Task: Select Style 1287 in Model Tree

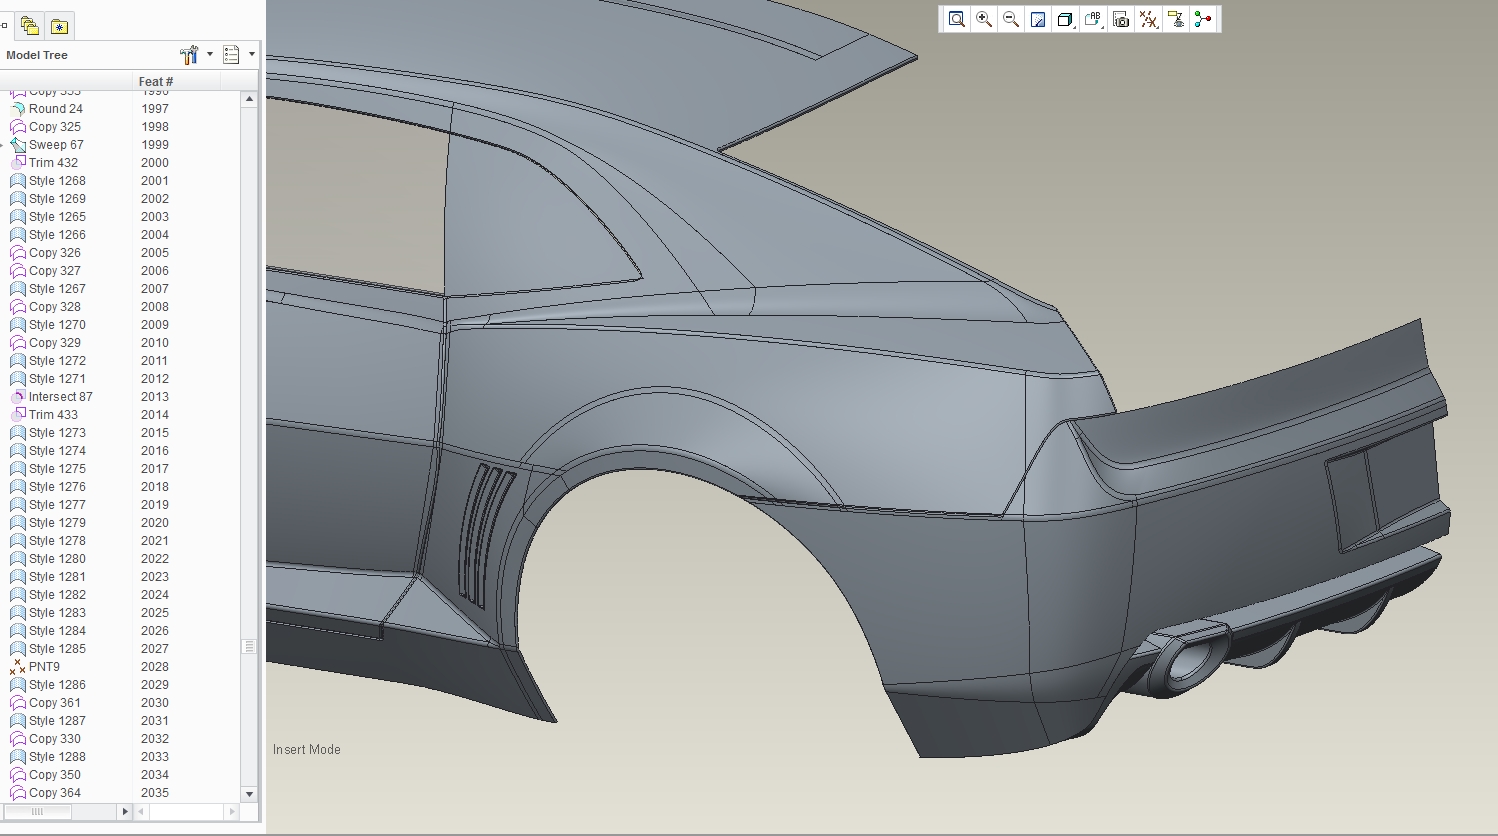Action: pyautogui.click(x=57, y=721)
